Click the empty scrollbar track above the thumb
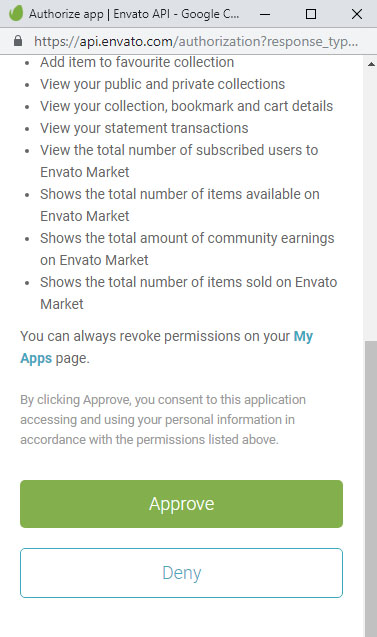377x637 pixels. pos(371,205)
